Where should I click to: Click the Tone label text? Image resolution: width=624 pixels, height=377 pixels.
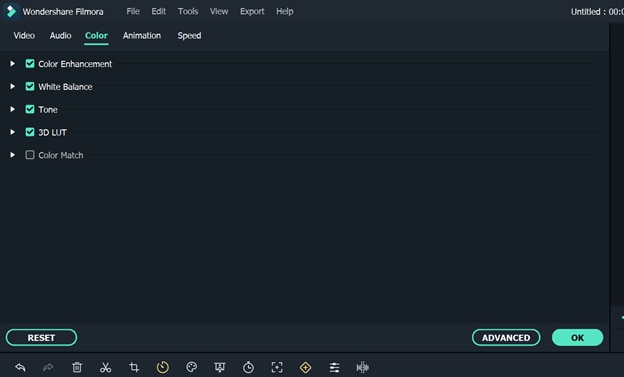click(x=48, y=109)
